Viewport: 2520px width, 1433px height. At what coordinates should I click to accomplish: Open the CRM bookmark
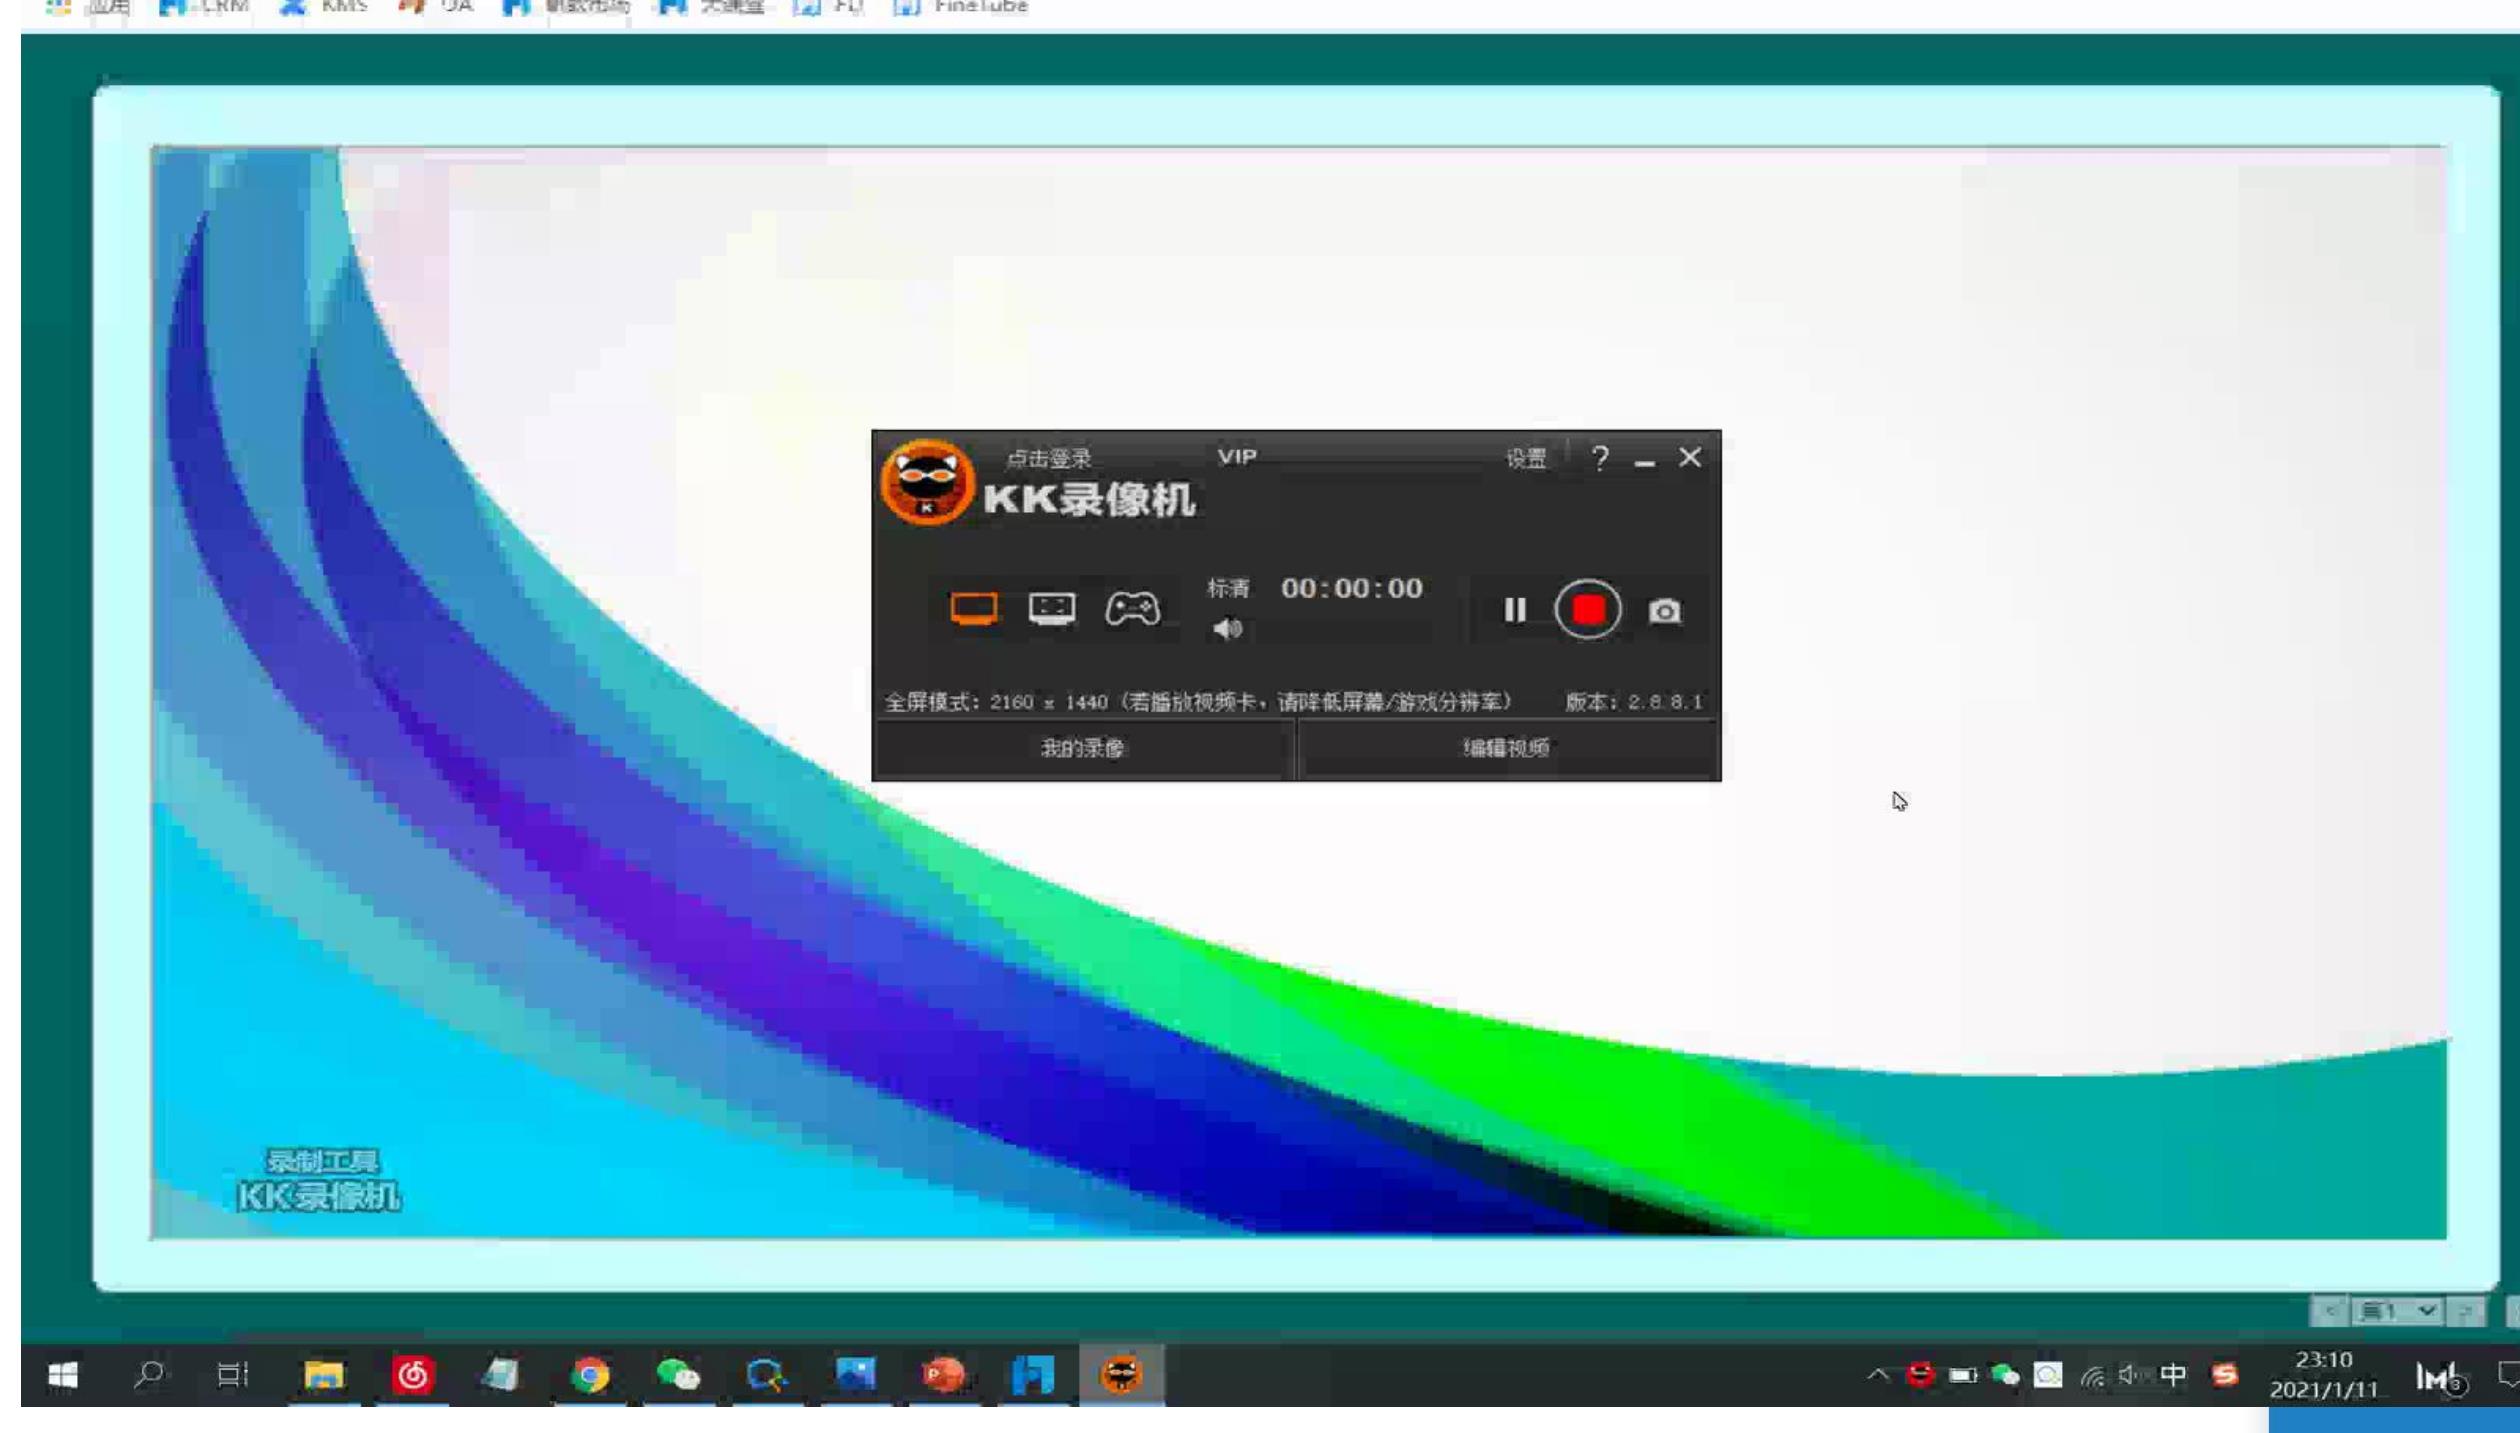(205, 7)
